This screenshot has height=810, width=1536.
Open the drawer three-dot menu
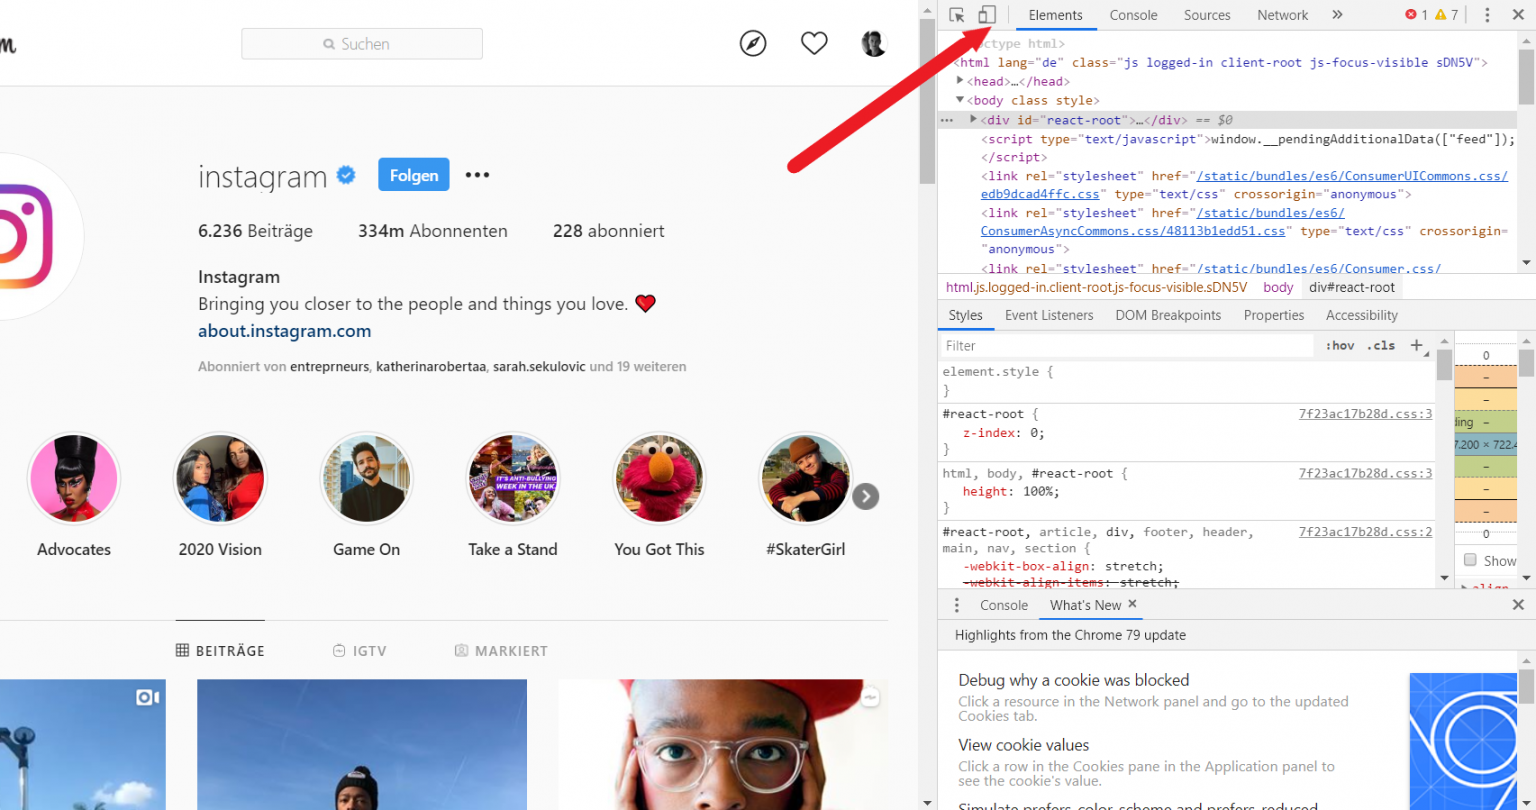956,605
